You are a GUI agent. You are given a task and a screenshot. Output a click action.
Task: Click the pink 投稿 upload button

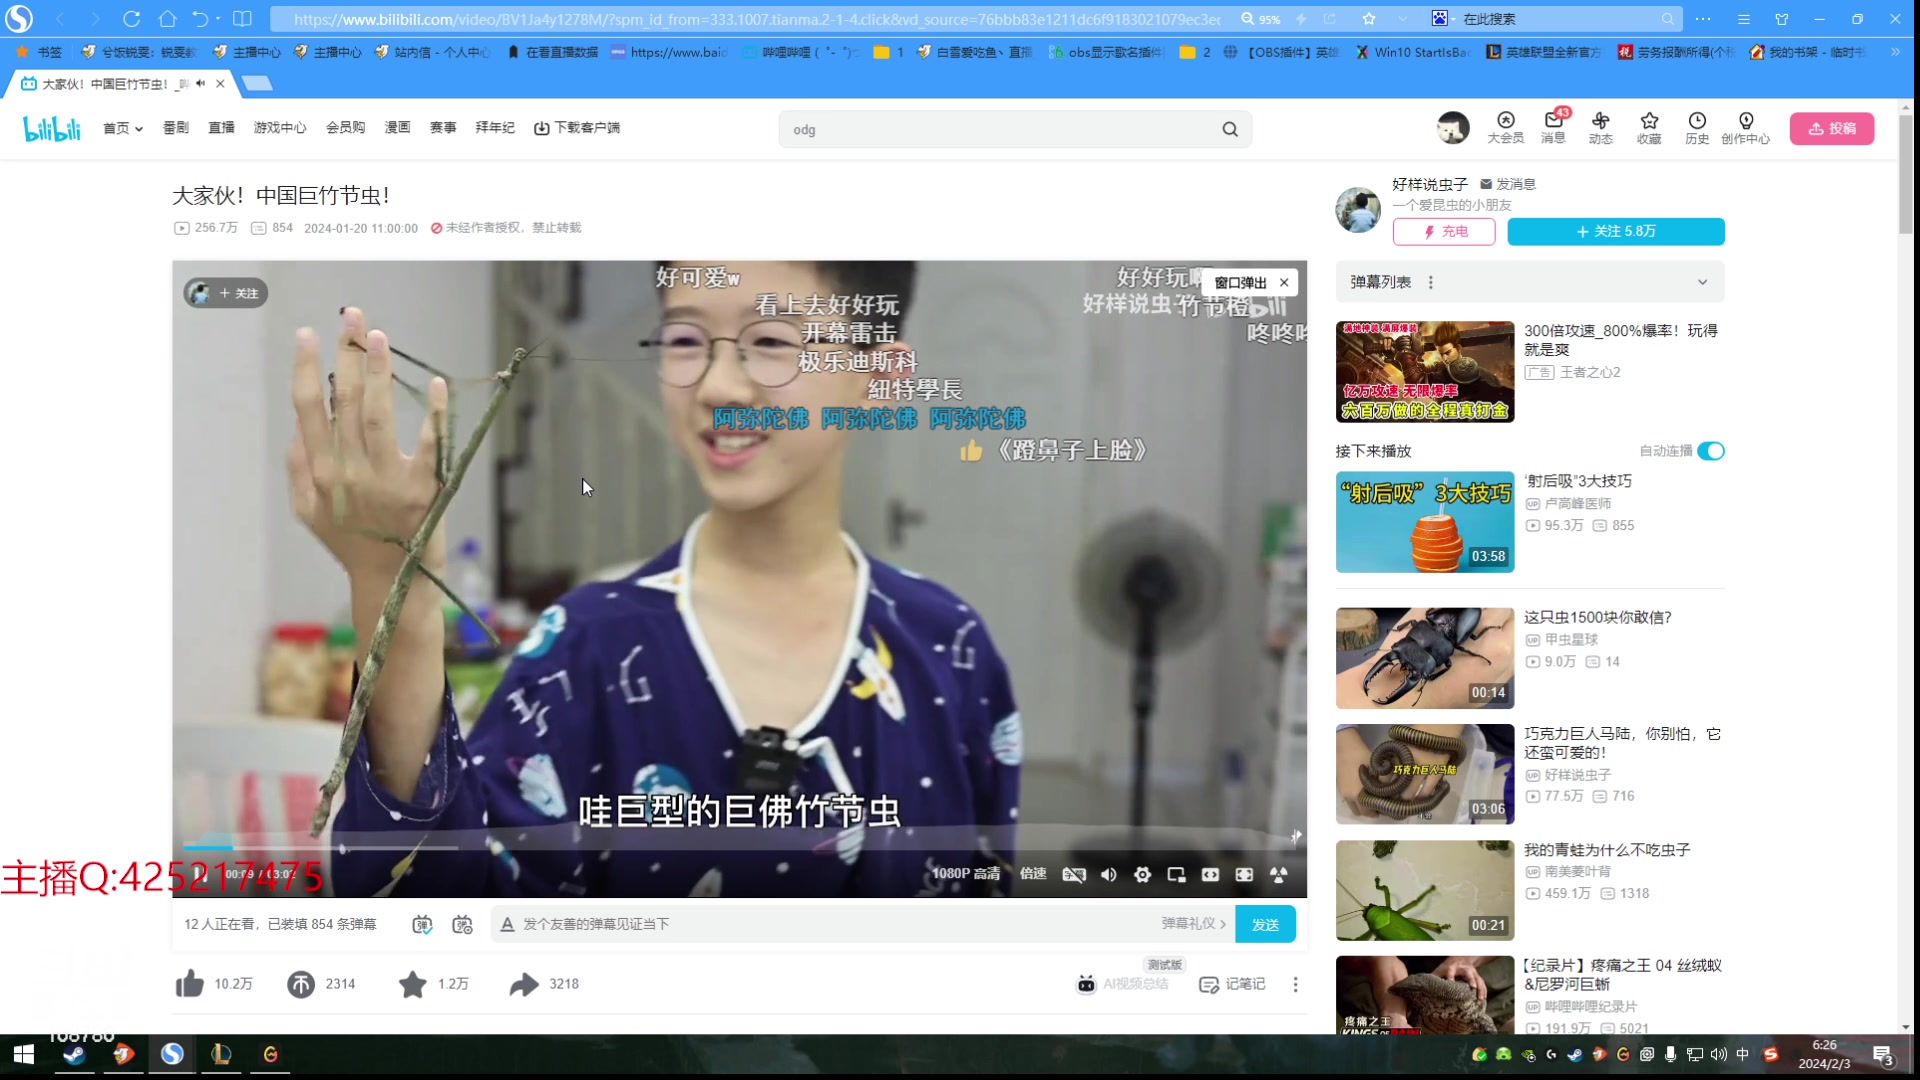tap(1831, 128)
